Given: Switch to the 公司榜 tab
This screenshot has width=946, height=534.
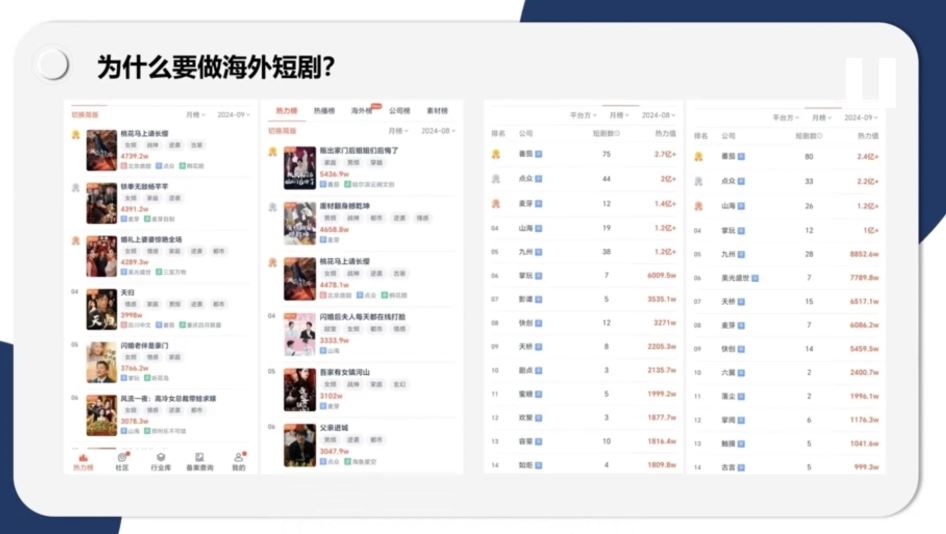Looking at the screenshot, I should pyautogui.click(x=399, y=111).
